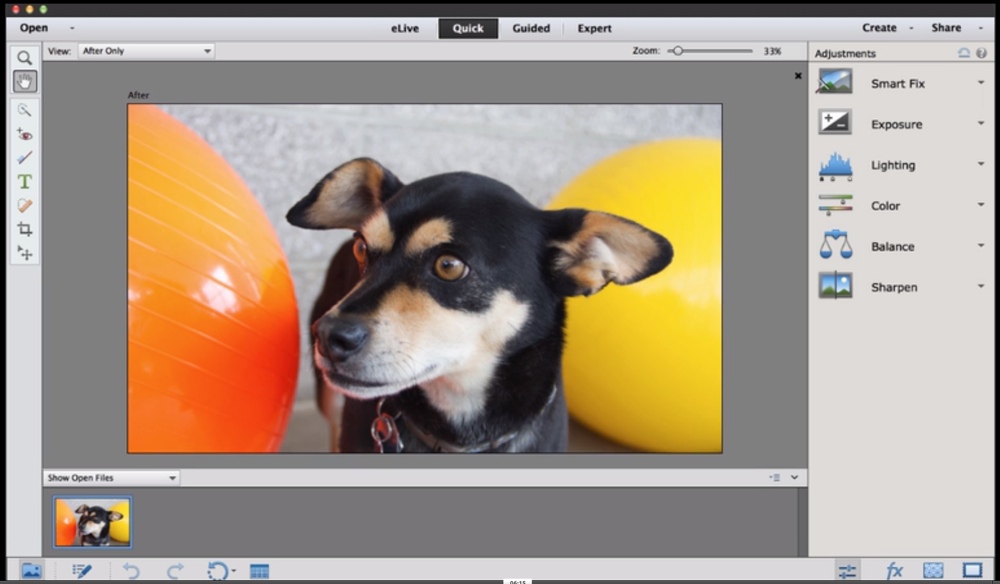
Task: Activate the Crop tool
Action: pos(25,229)
